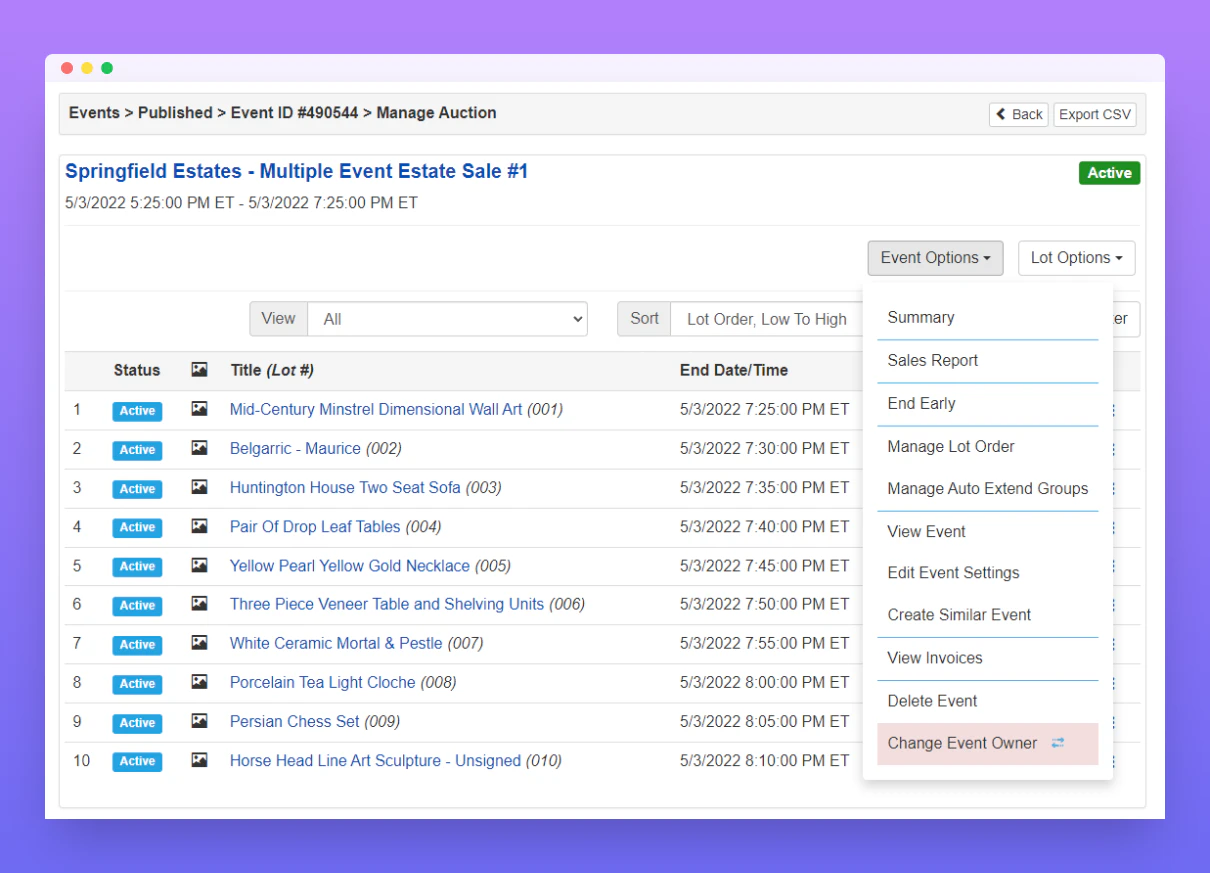Open the View filter dropdown showing All
Image resolution: width=1210 pixels, height=873 pixels.
(x=447, y=318)
